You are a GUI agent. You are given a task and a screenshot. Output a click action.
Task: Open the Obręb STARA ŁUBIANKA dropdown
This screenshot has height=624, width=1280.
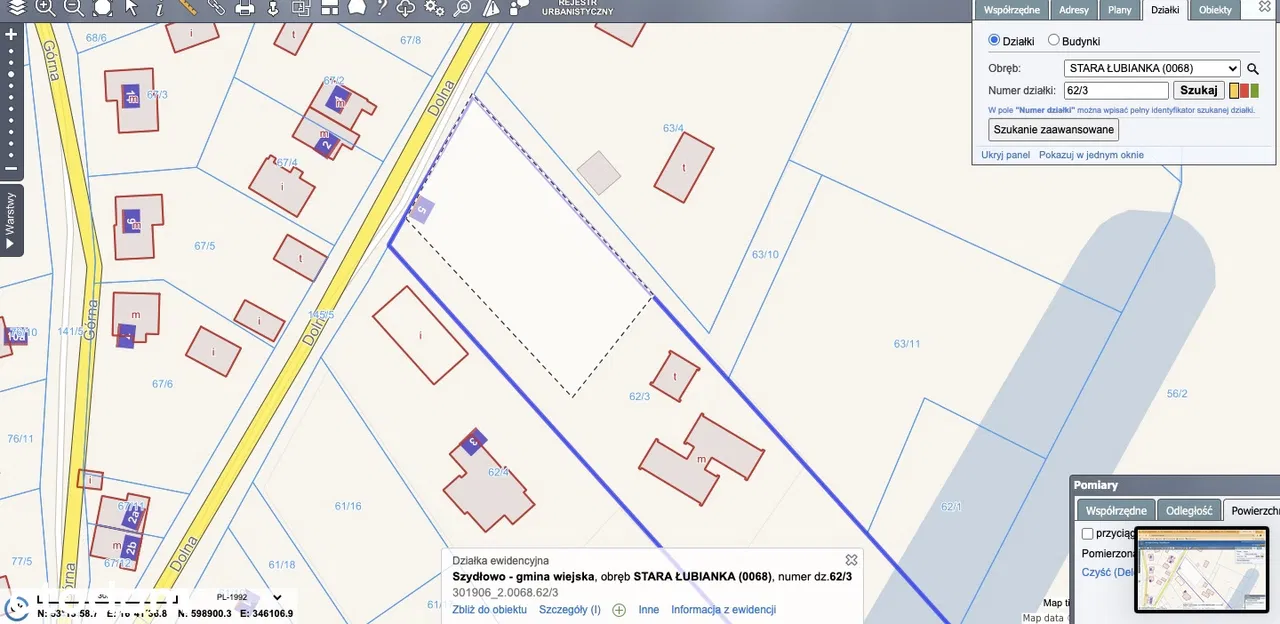pos(1152,69)
